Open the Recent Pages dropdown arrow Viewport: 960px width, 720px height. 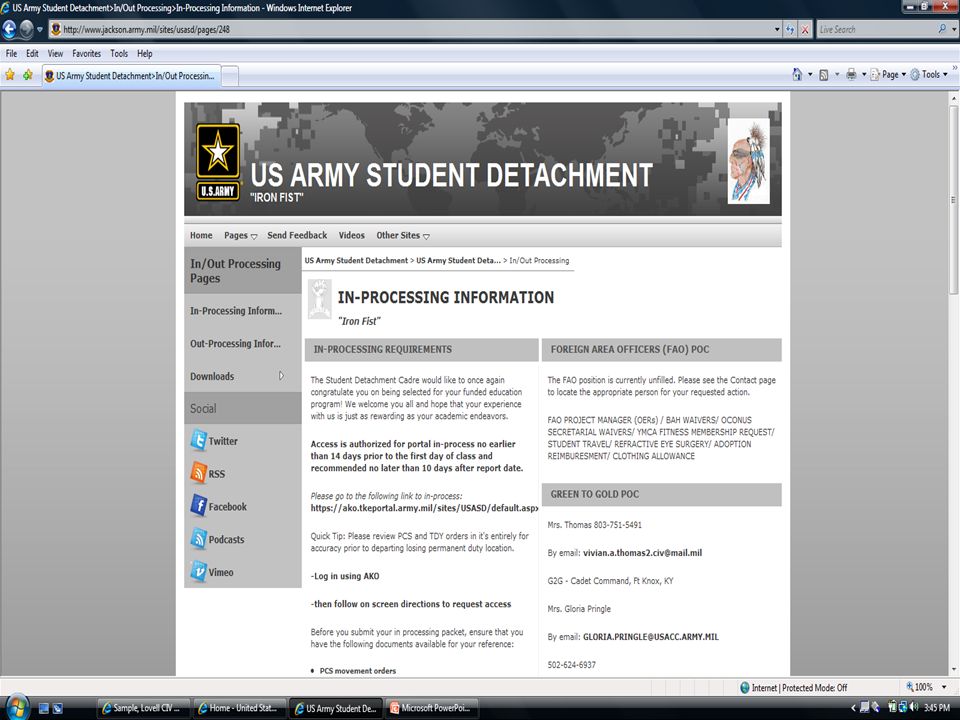pyautogui.click(x=40, y=29)
